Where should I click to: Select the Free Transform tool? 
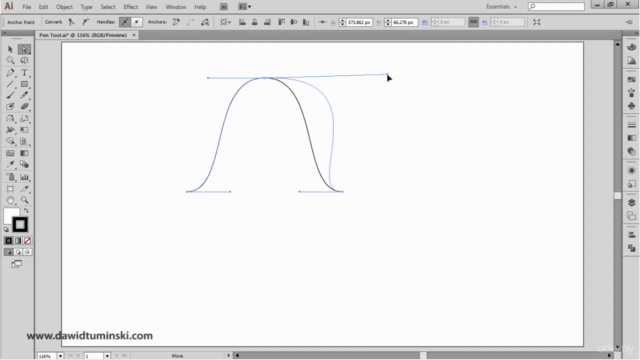coord(24,130)
